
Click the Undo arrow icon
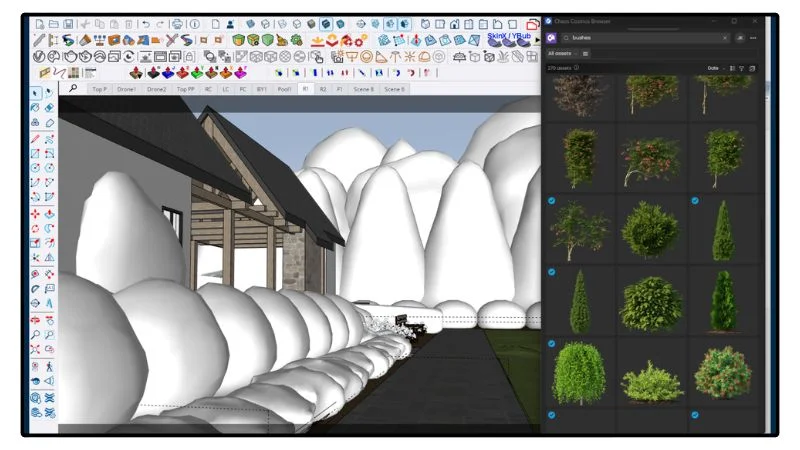[x=146, y=24]
